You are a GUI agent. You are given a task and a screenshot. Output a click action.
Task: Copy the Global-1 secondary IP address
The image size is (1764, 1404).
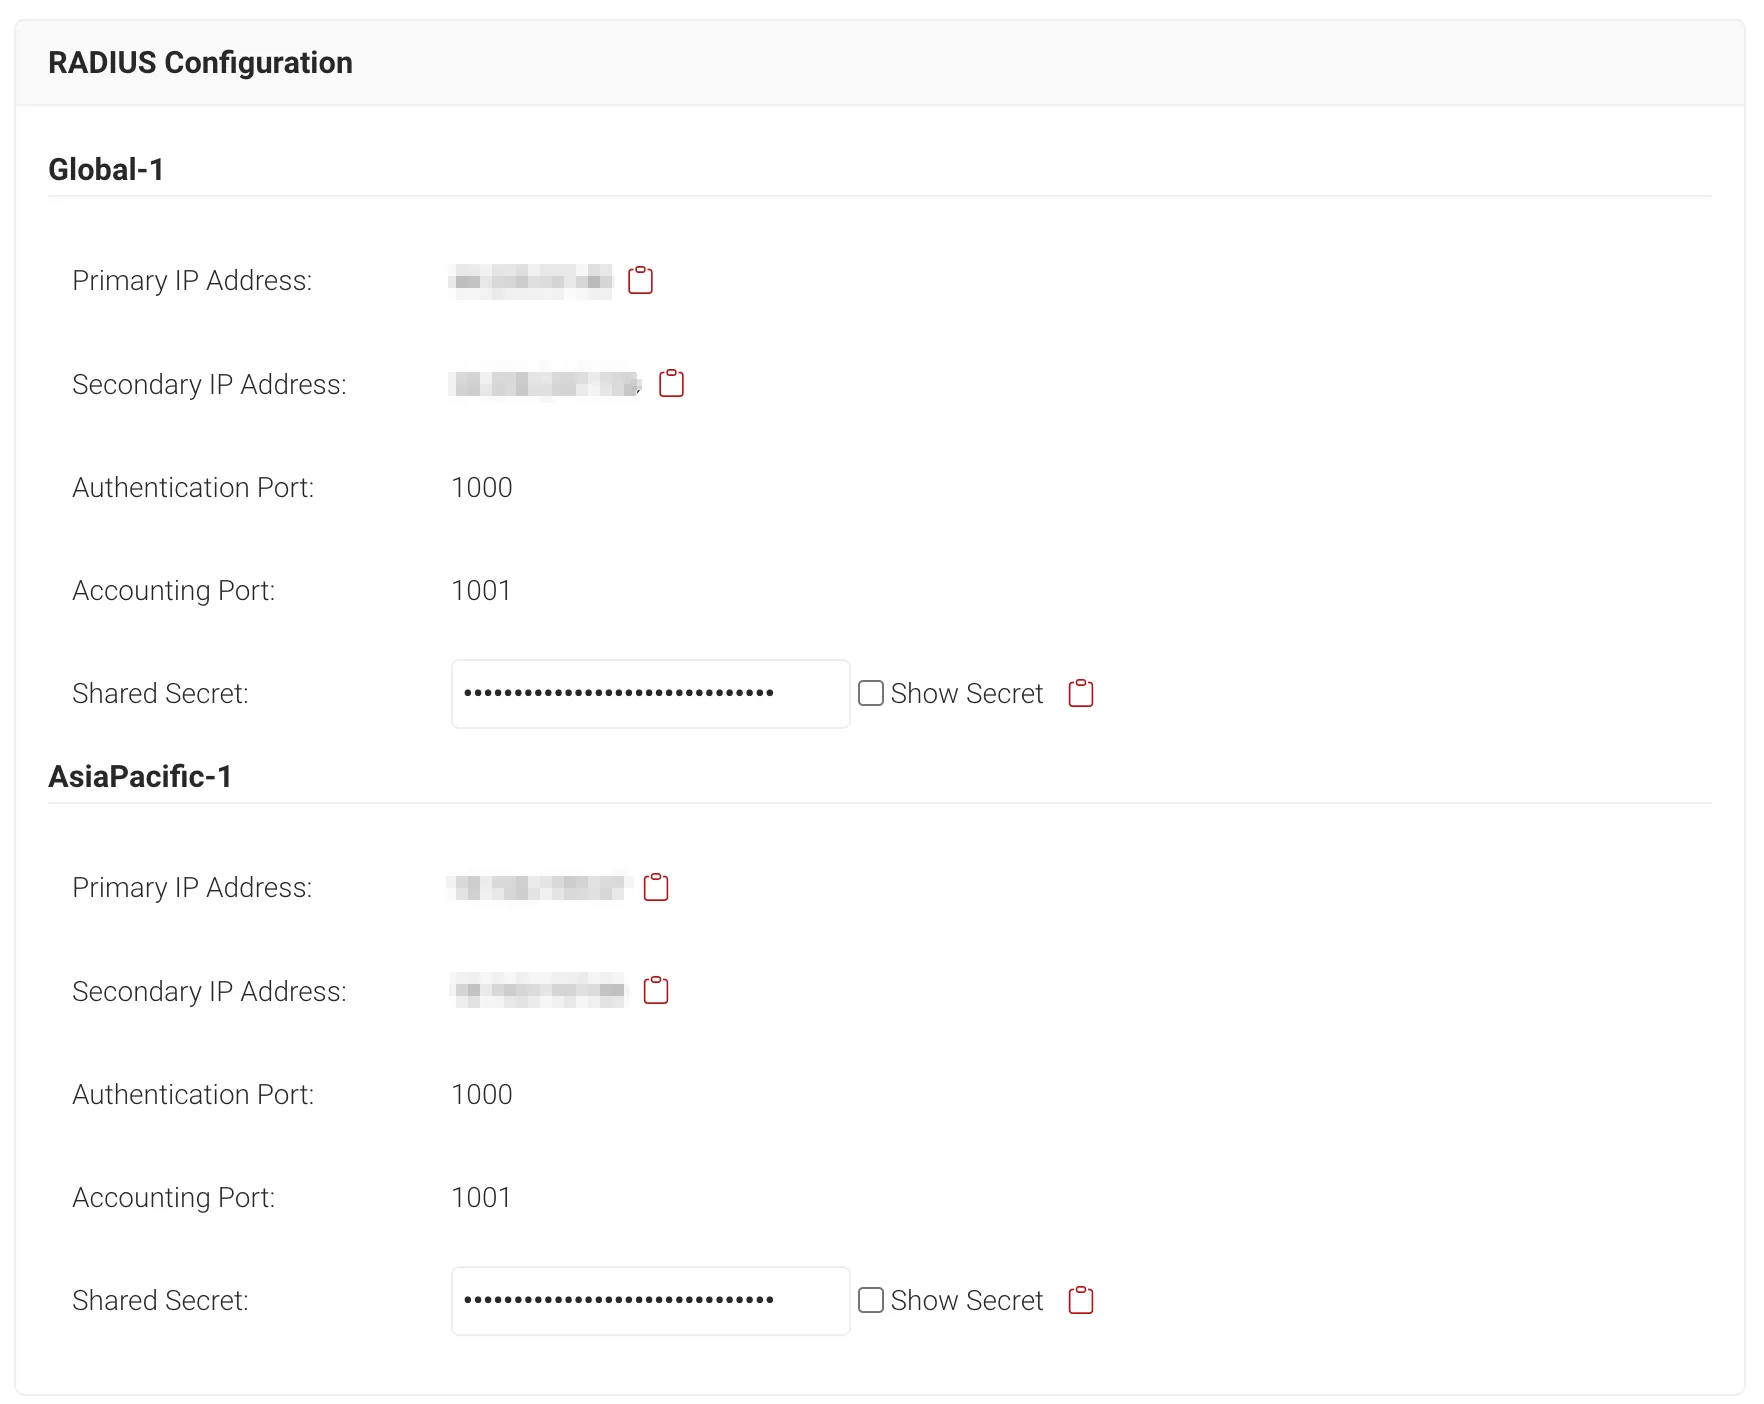[x=671, y=383]
